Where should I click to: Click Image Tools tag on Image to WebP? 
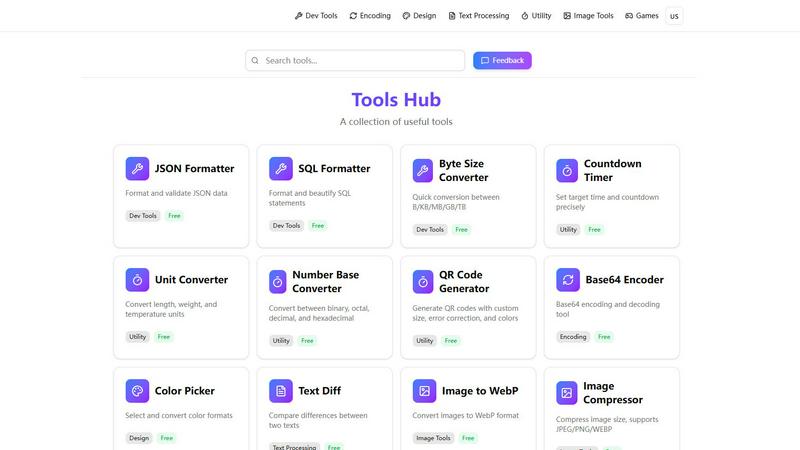tap(433, 438)
